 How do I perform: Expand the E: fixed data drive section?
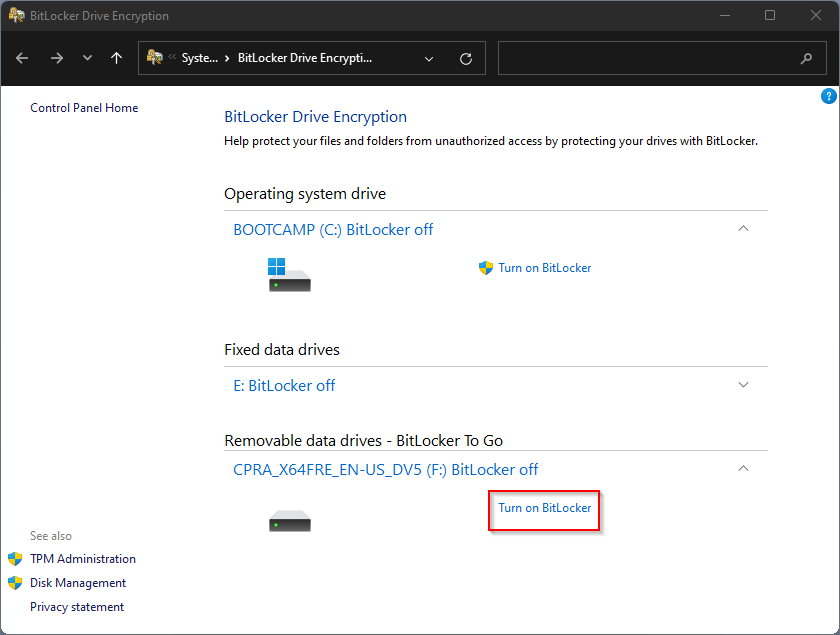[x=743, y=385]
